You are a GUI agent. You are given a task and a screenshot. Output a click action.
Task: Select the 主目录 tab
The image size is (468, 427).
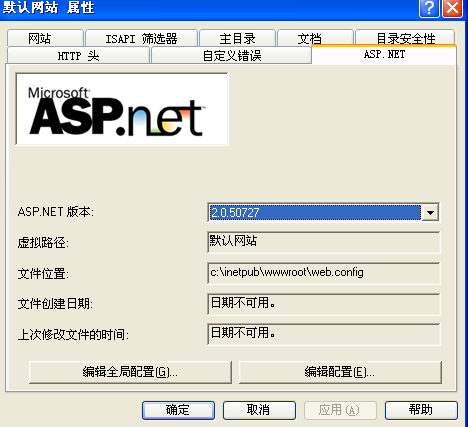click(237, 38)
